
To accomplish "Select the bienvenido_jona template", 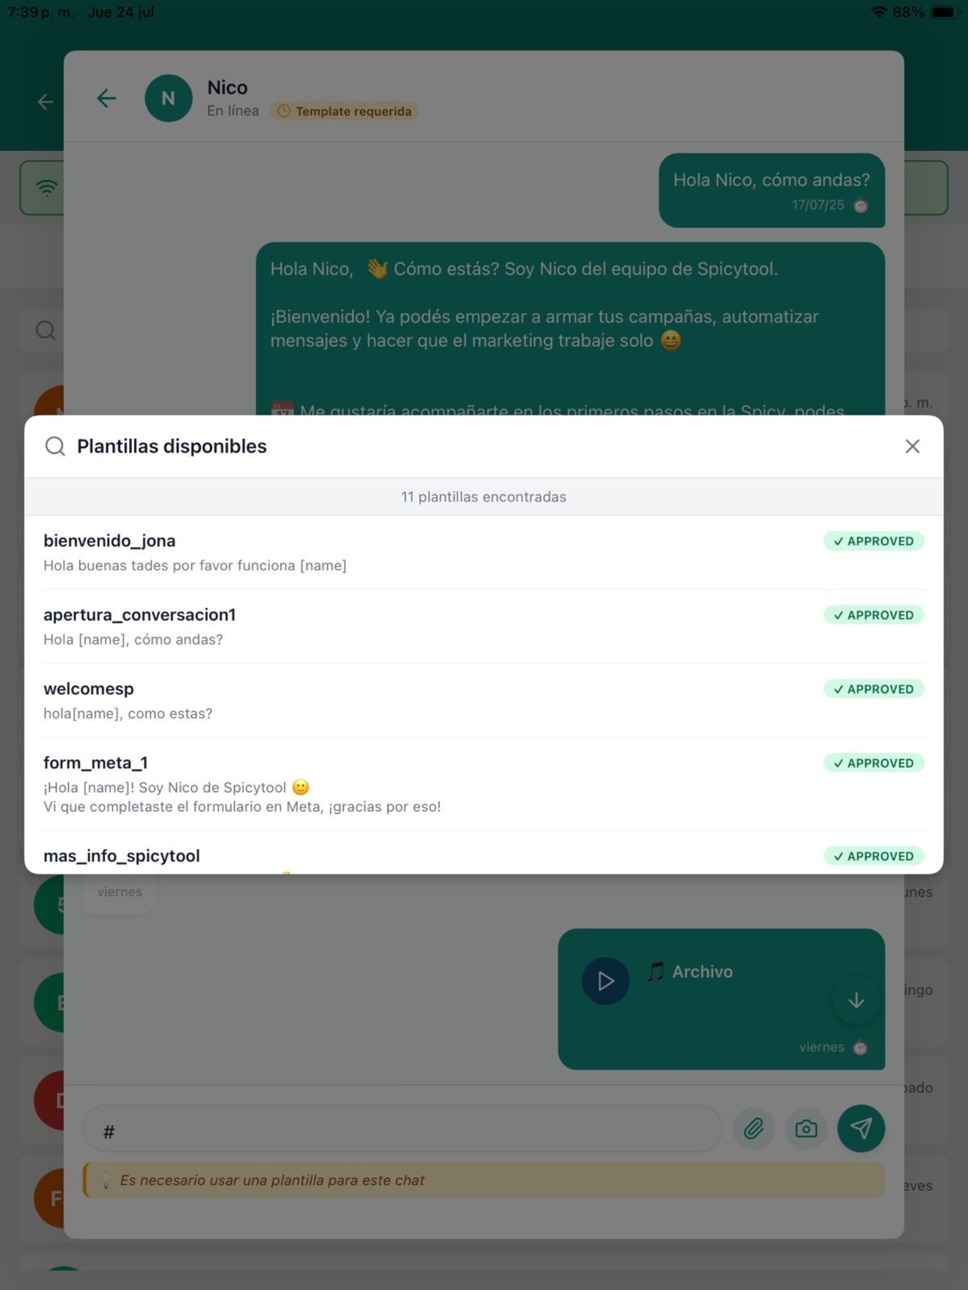I will point(484,553).
